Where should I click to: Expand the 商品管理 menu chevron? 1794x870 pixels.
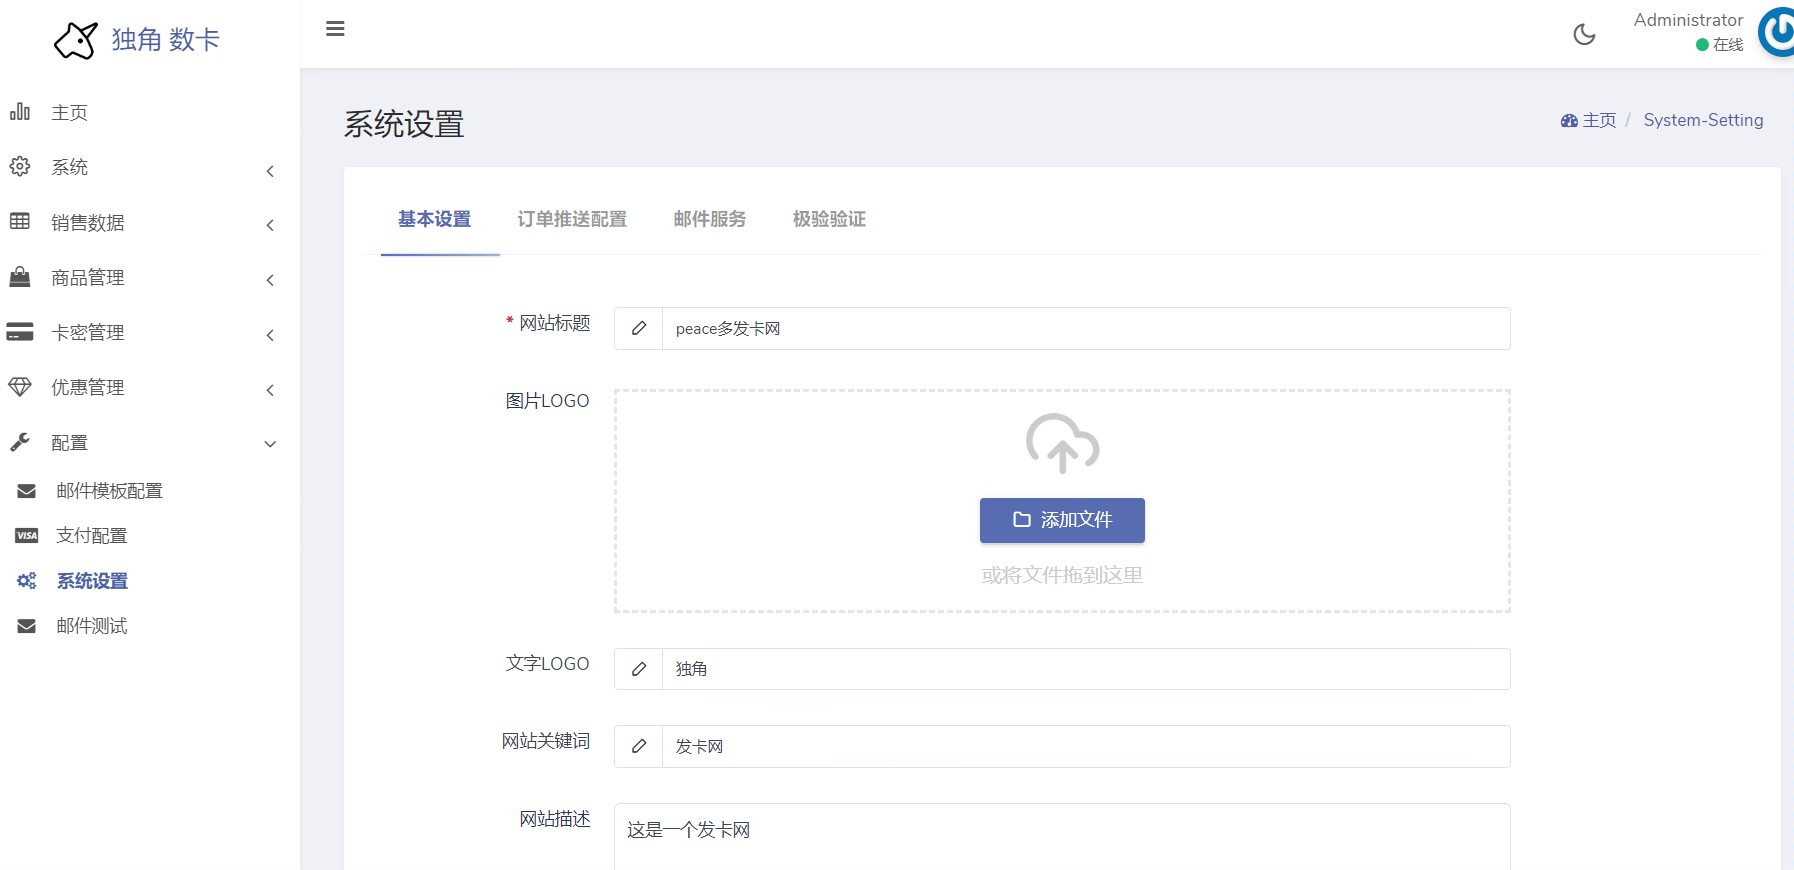coord(270,280)
